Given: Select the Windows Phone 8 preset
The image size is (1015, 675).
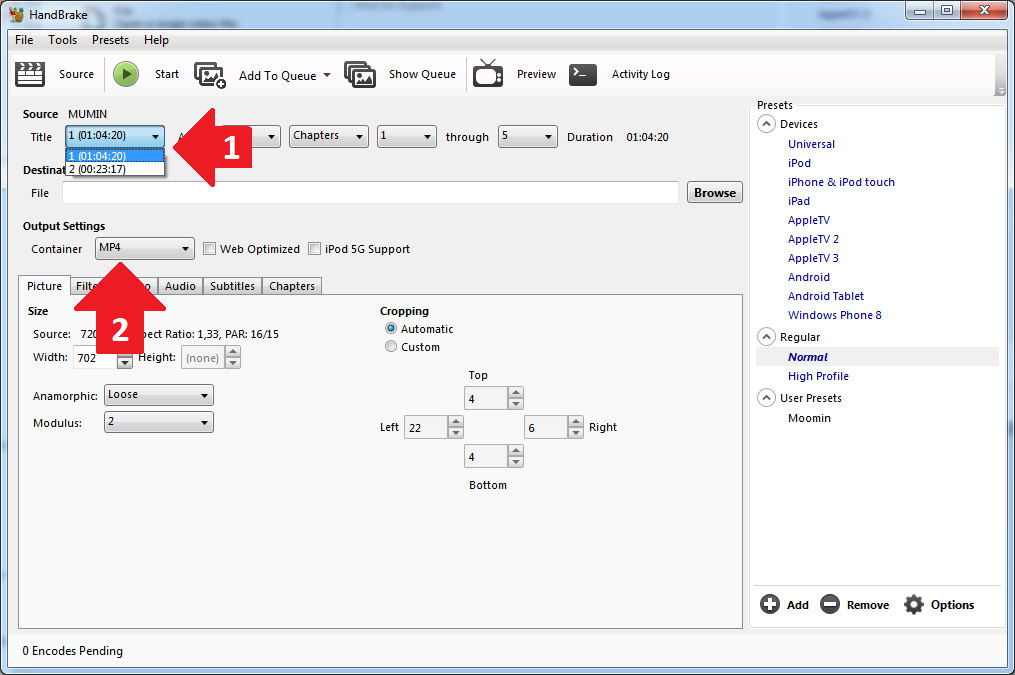Looking at the screenshot, I should pos(834,315).
